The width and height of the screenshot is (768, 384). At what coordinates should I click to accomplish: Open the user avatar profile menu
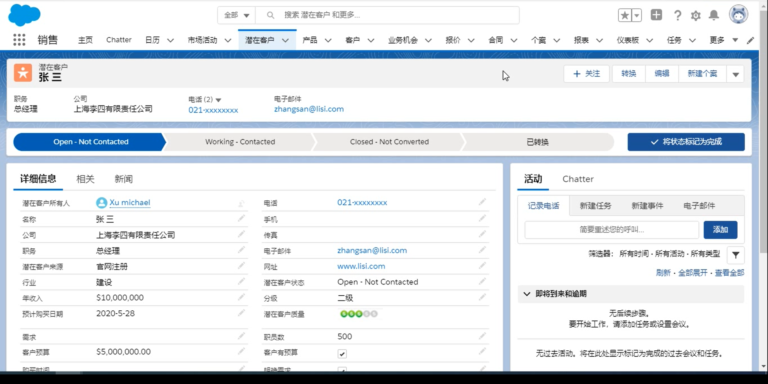(x=738, y=15)
